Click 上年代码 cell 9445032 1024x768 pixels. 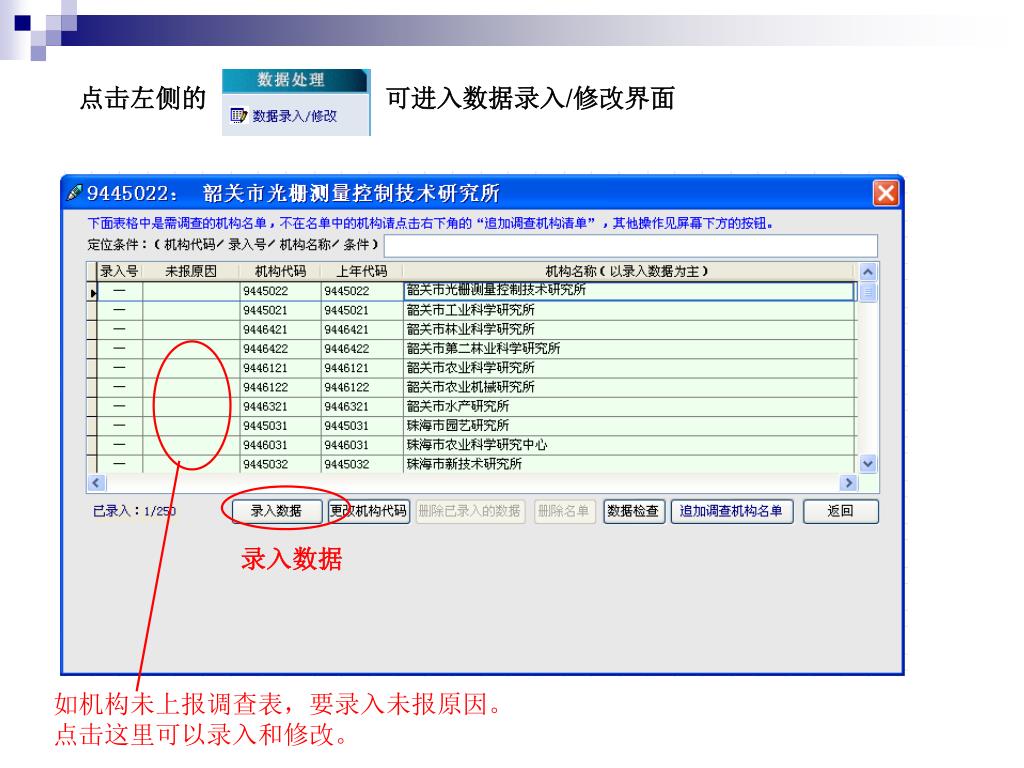[x=362, y=464]
